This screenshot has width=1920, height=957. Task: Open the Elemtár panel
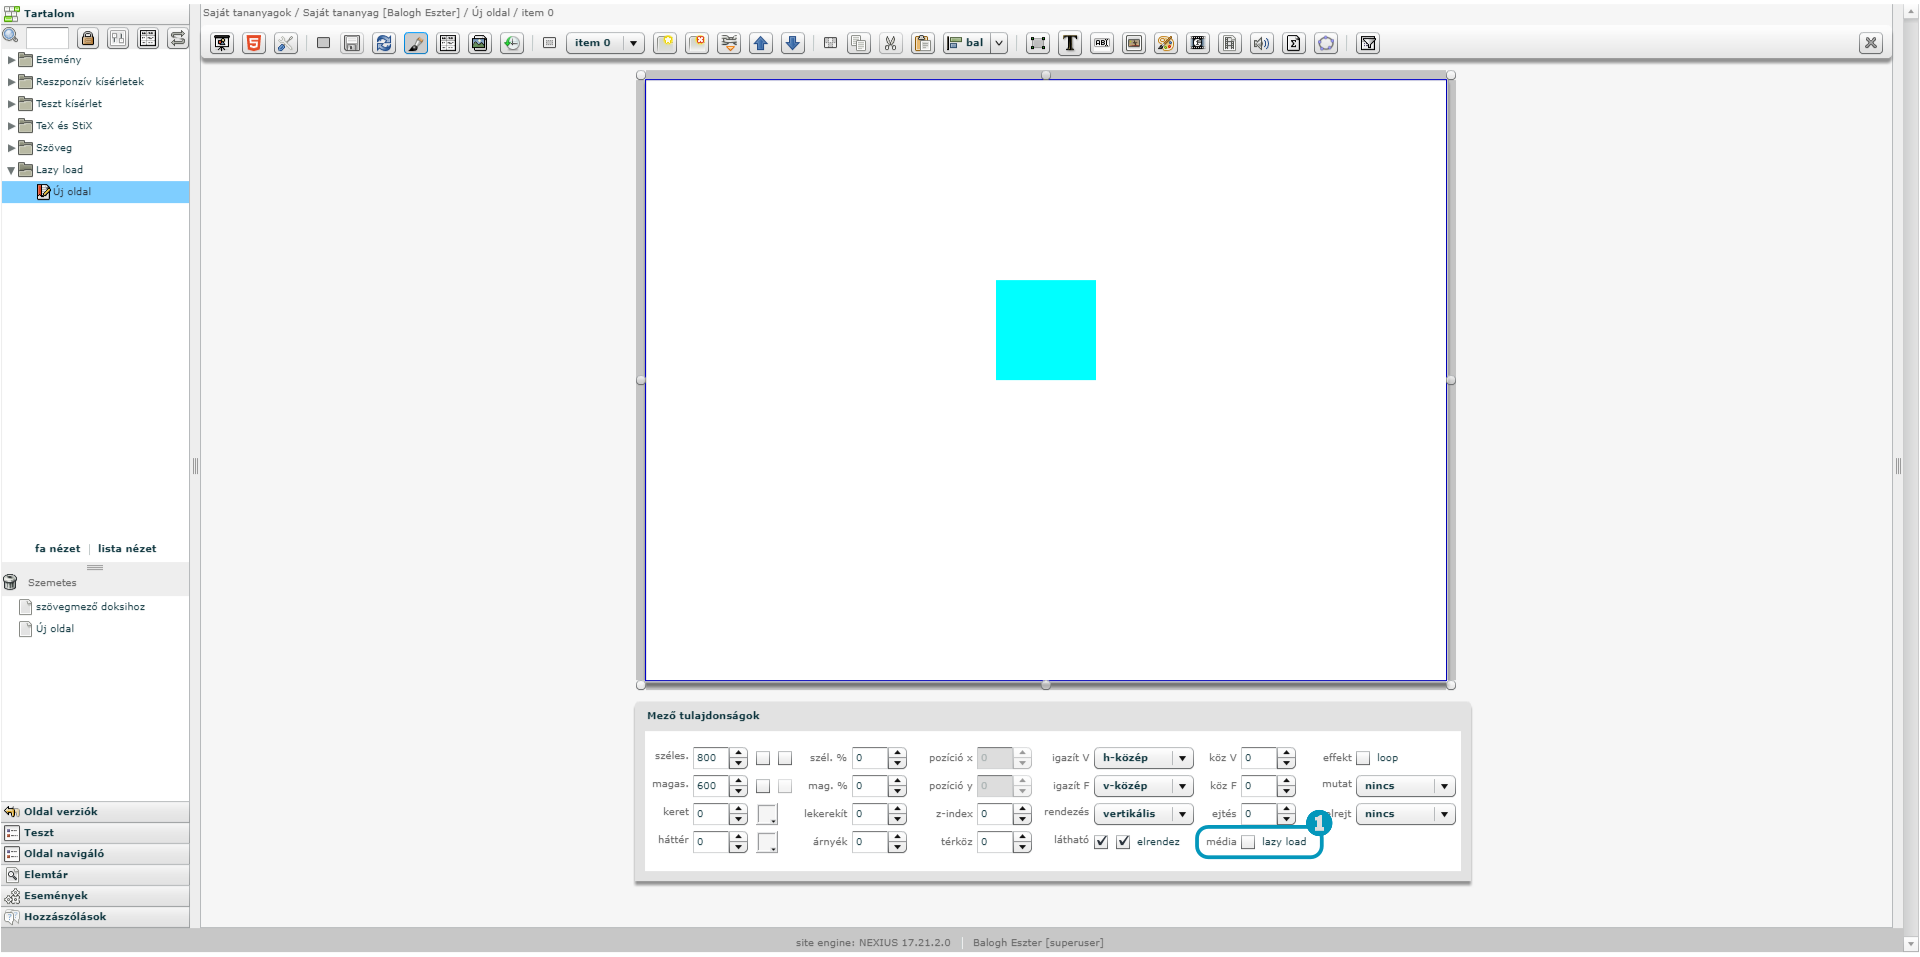pyautogui.click(x=46, y=875)
